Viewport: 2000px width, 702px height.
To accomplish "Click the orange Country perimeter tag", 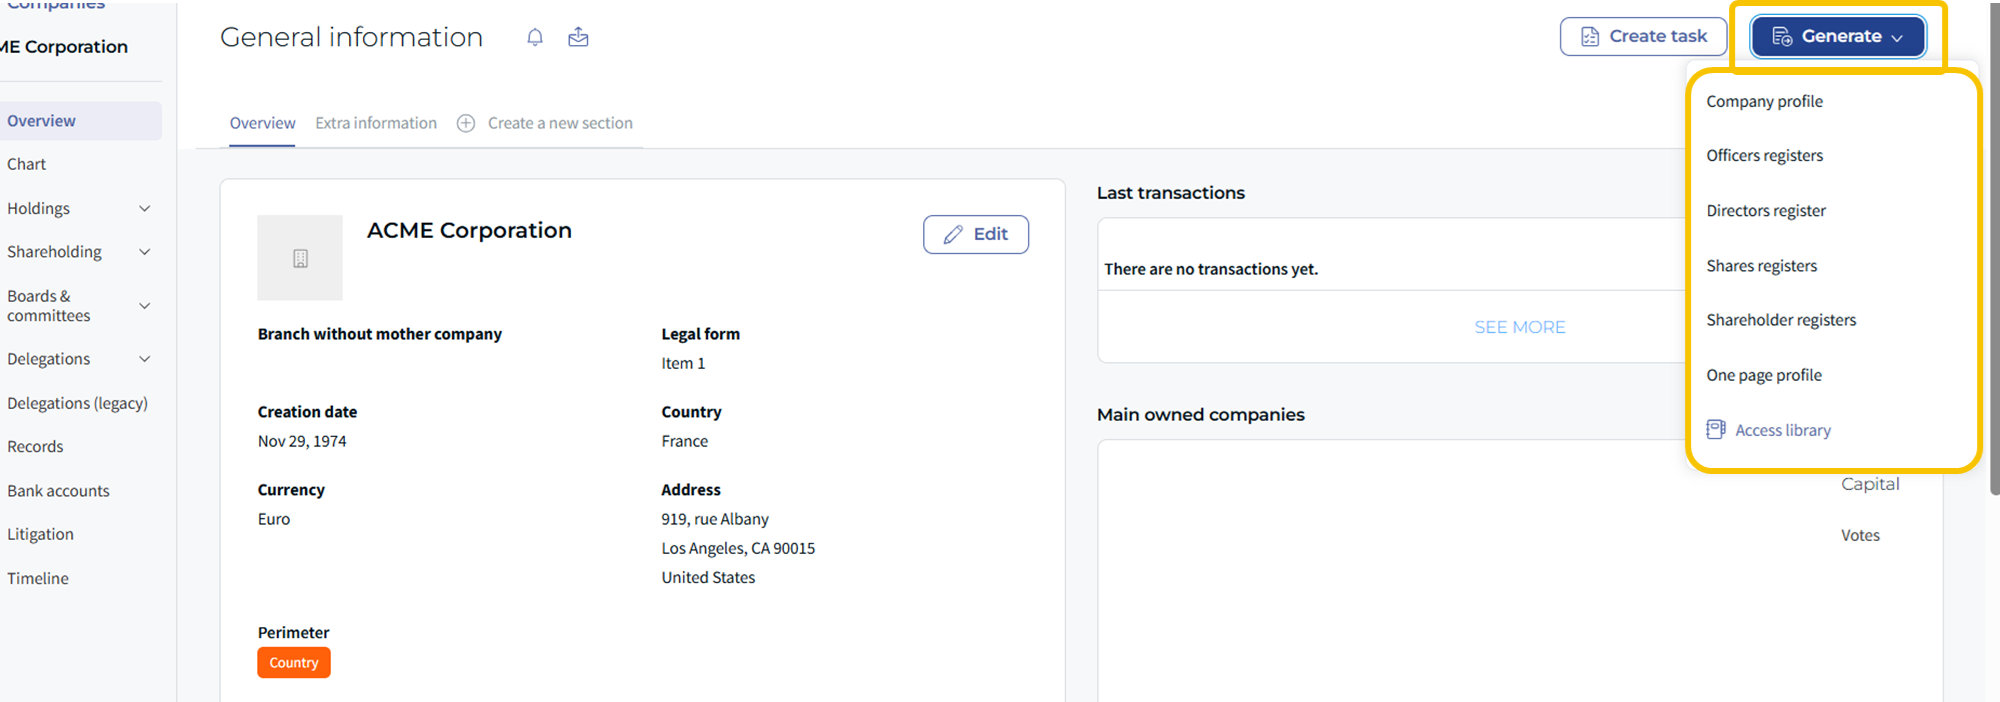I will [x=293, y=663].
